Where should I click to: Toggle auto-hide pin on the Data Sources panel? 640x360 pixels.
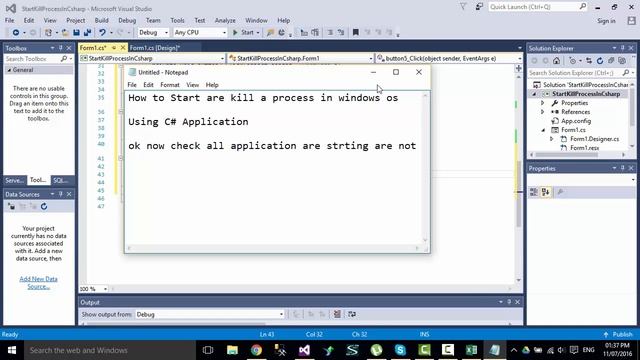[60, 194]
